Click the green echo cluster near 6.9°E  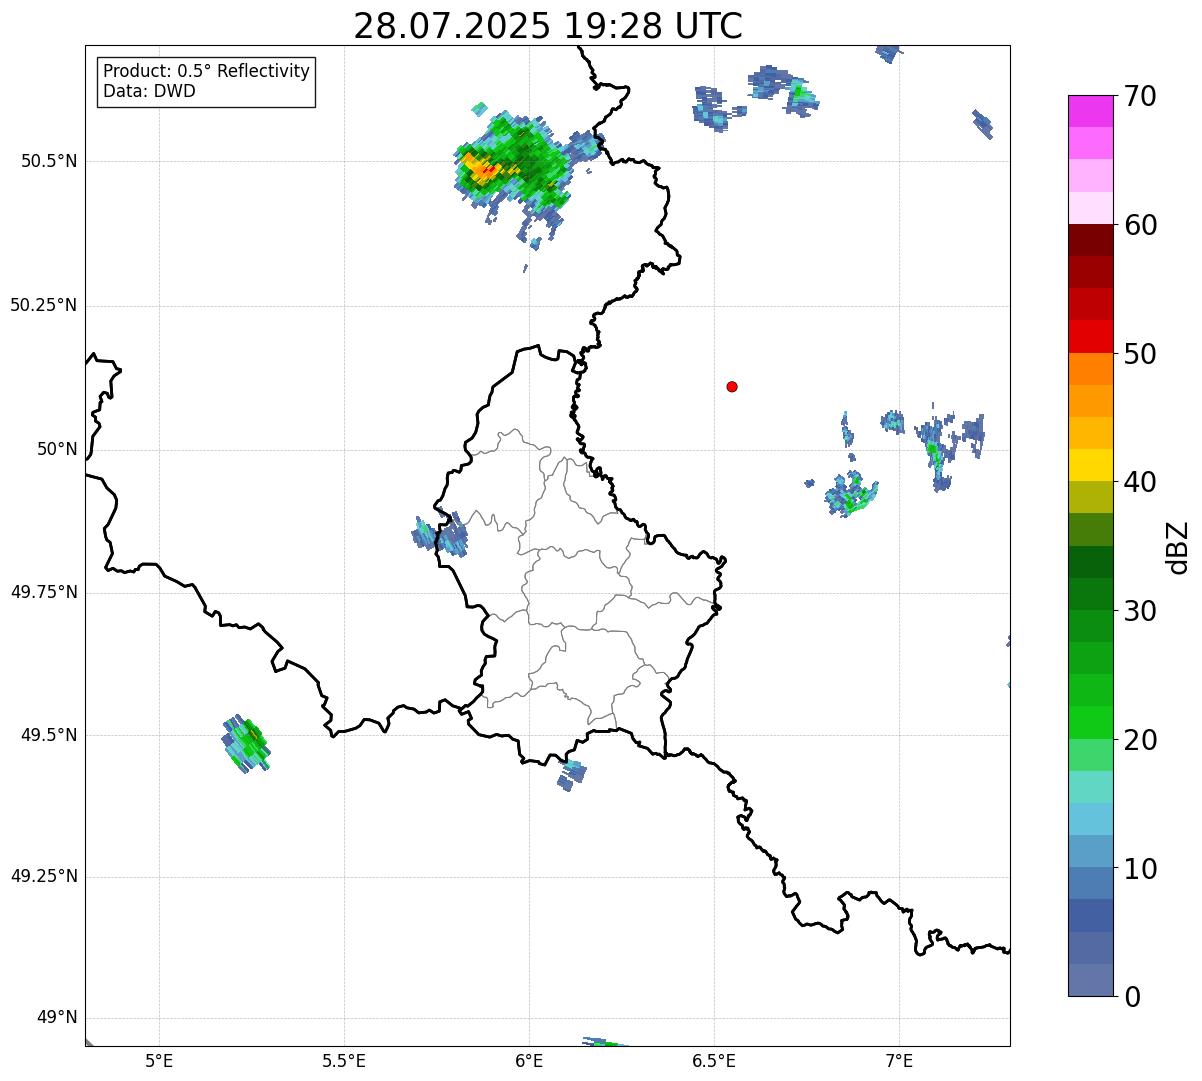(852, 494)
